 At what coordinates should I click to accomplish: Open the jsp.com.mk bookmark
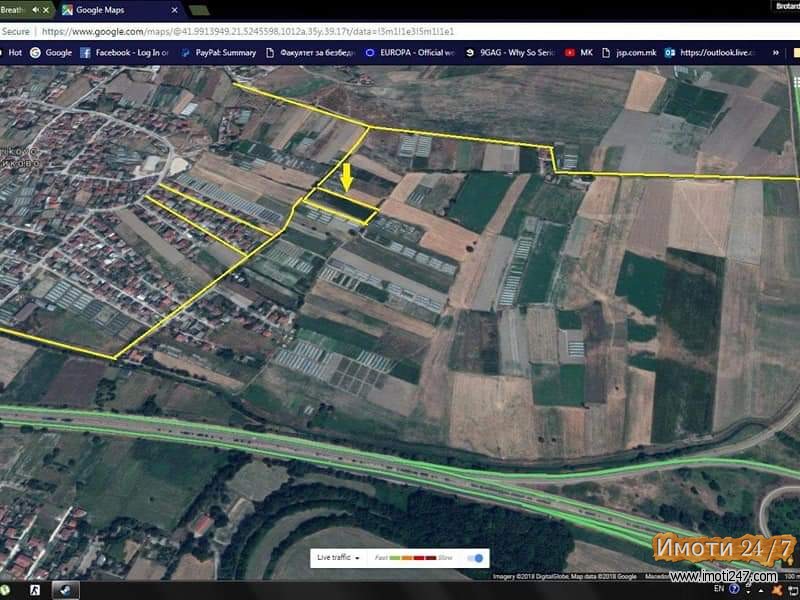[x=628, y=52]
